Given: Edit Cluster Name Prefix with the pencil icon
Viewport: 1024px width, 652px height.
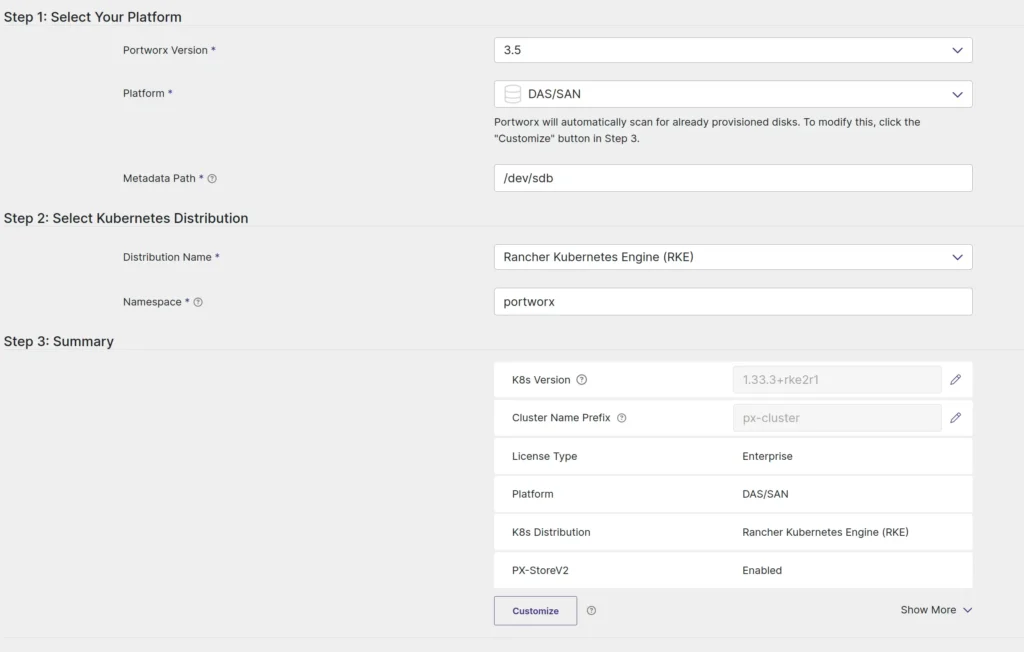Looking at the screenshot, I should click(x=955, y=418).
